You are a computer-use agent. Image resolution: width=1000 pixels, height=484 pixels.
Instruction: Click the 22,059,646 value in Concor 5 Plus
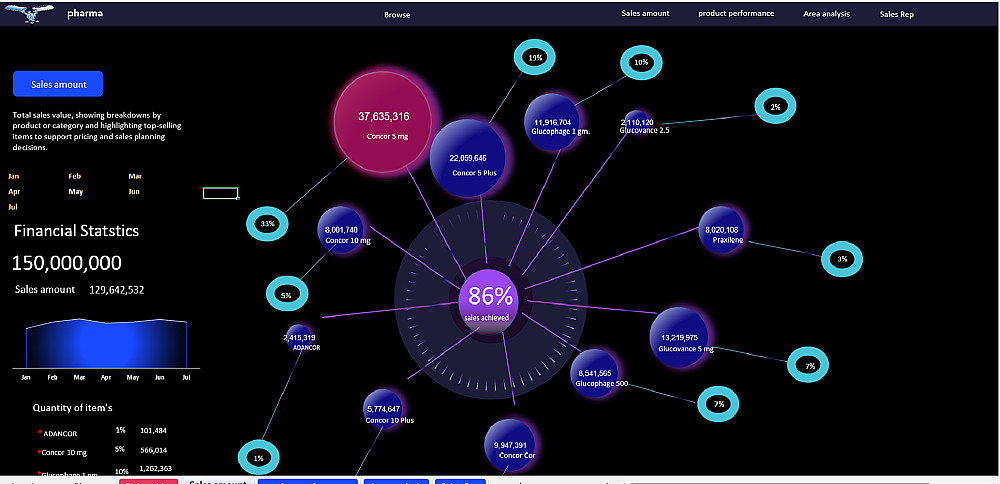pyautogui.click(x=468, y=158)
